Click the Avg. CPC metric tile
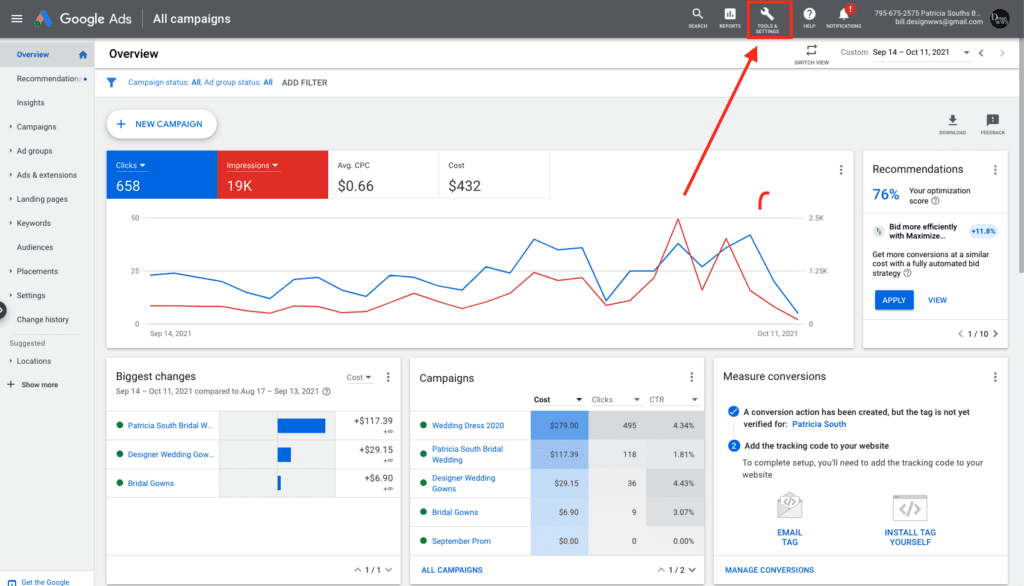The width and height of the screenshot is (1024, 586). (x=383, y=175)
